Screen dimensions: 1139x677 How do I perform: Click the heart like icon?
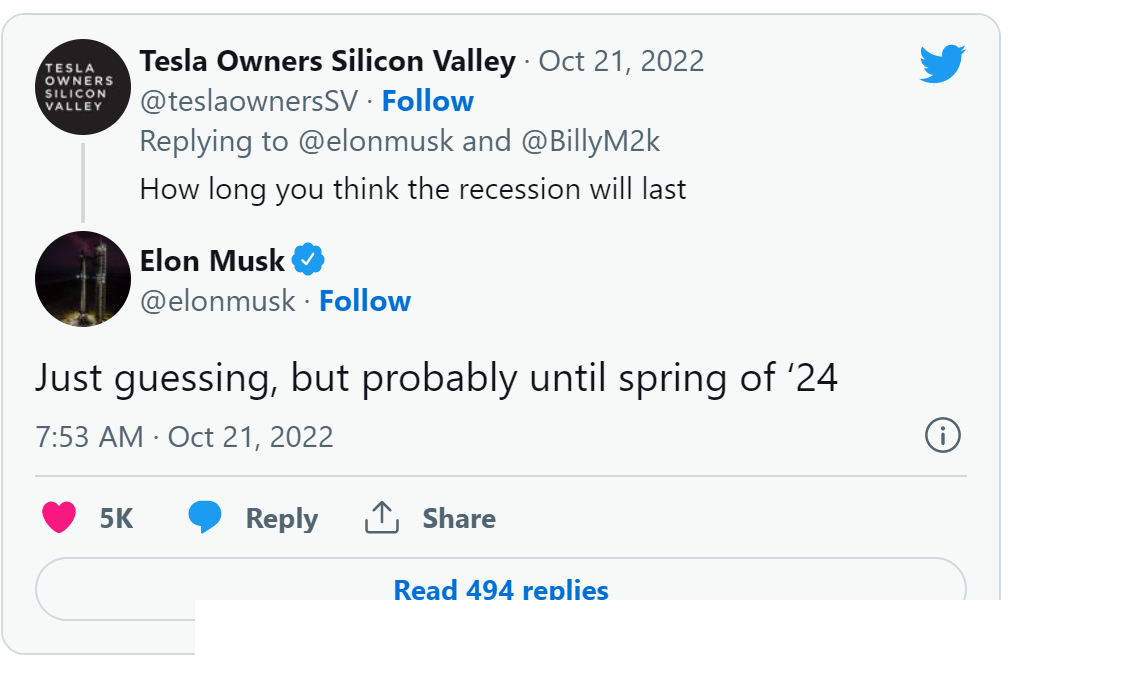click(x=59, y=518)
